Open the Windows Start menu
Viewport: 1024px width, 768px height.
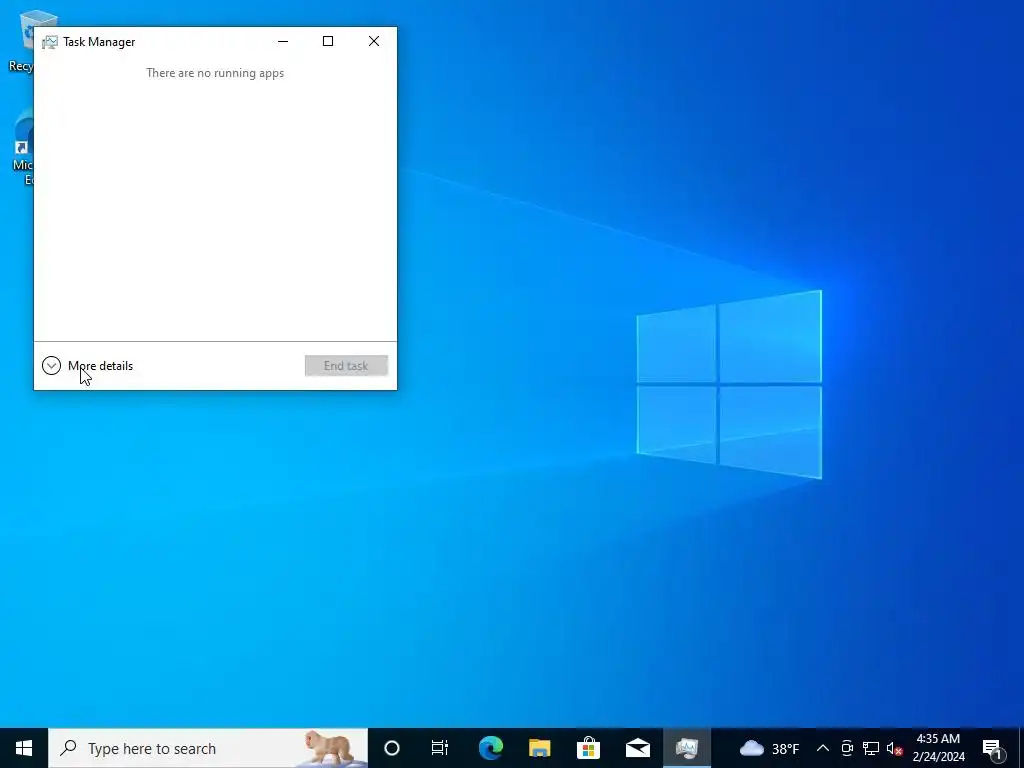24,748
